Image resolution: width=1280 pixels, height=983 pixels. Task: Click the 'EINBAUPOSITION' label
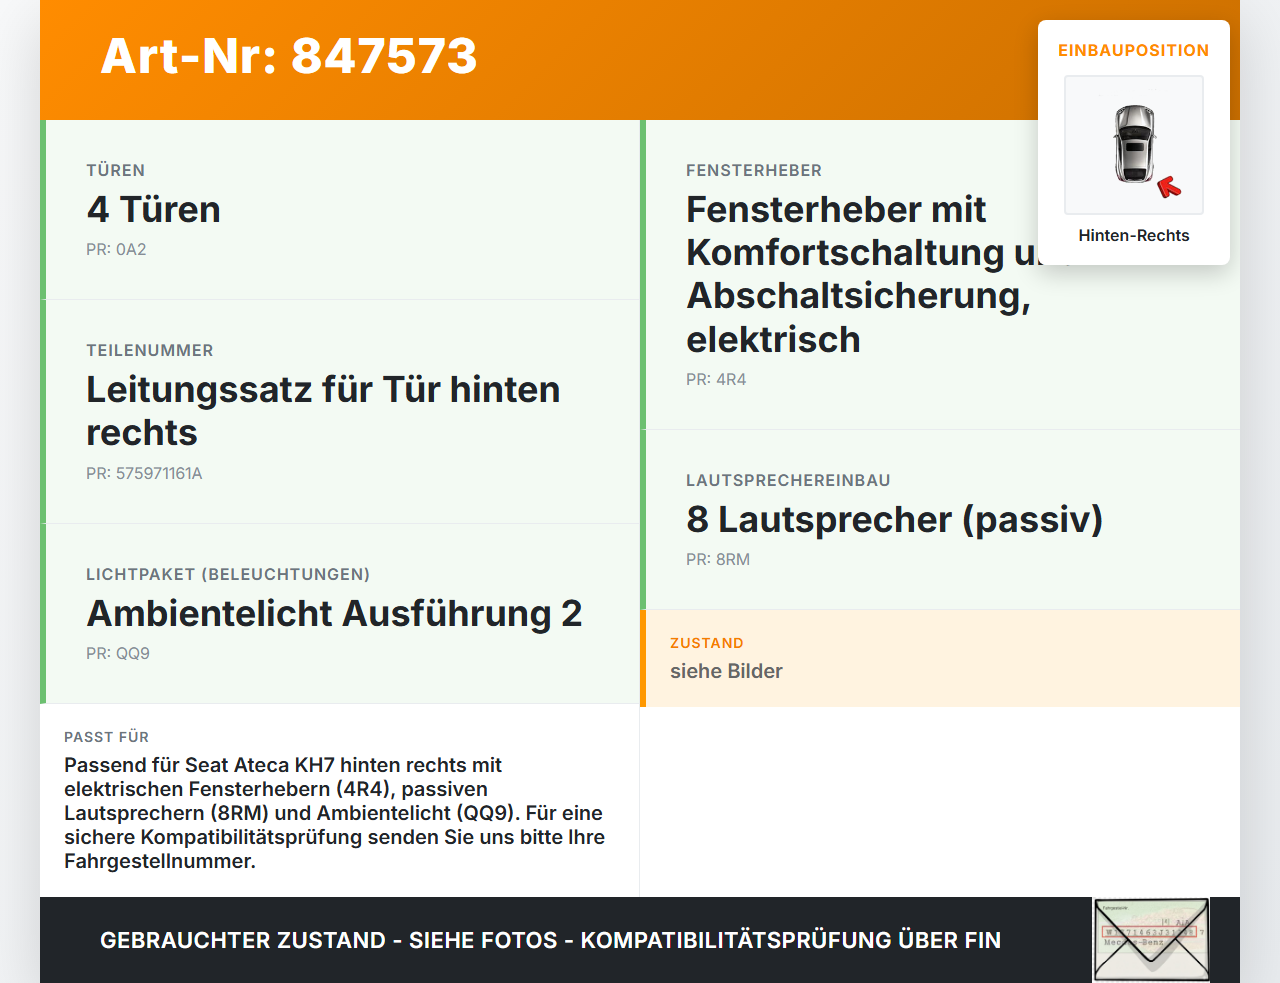click(1134, 50)
